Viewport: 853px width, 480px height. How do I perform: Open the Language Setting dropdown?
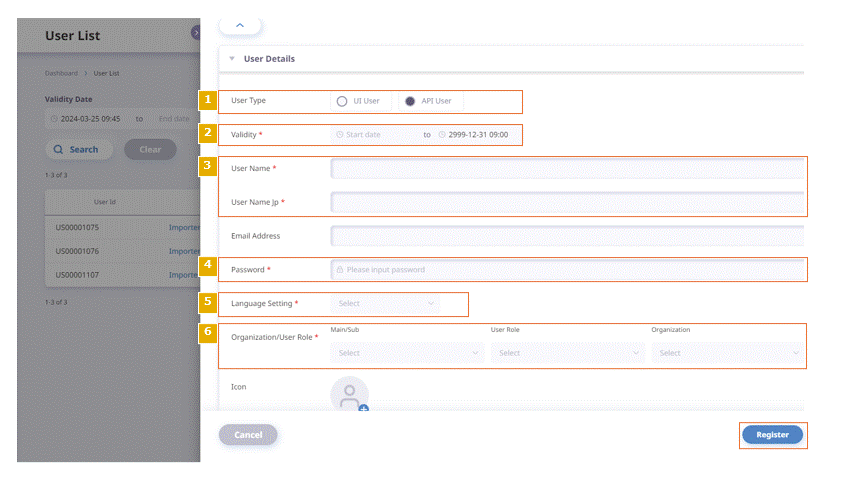tap(385, 303)
